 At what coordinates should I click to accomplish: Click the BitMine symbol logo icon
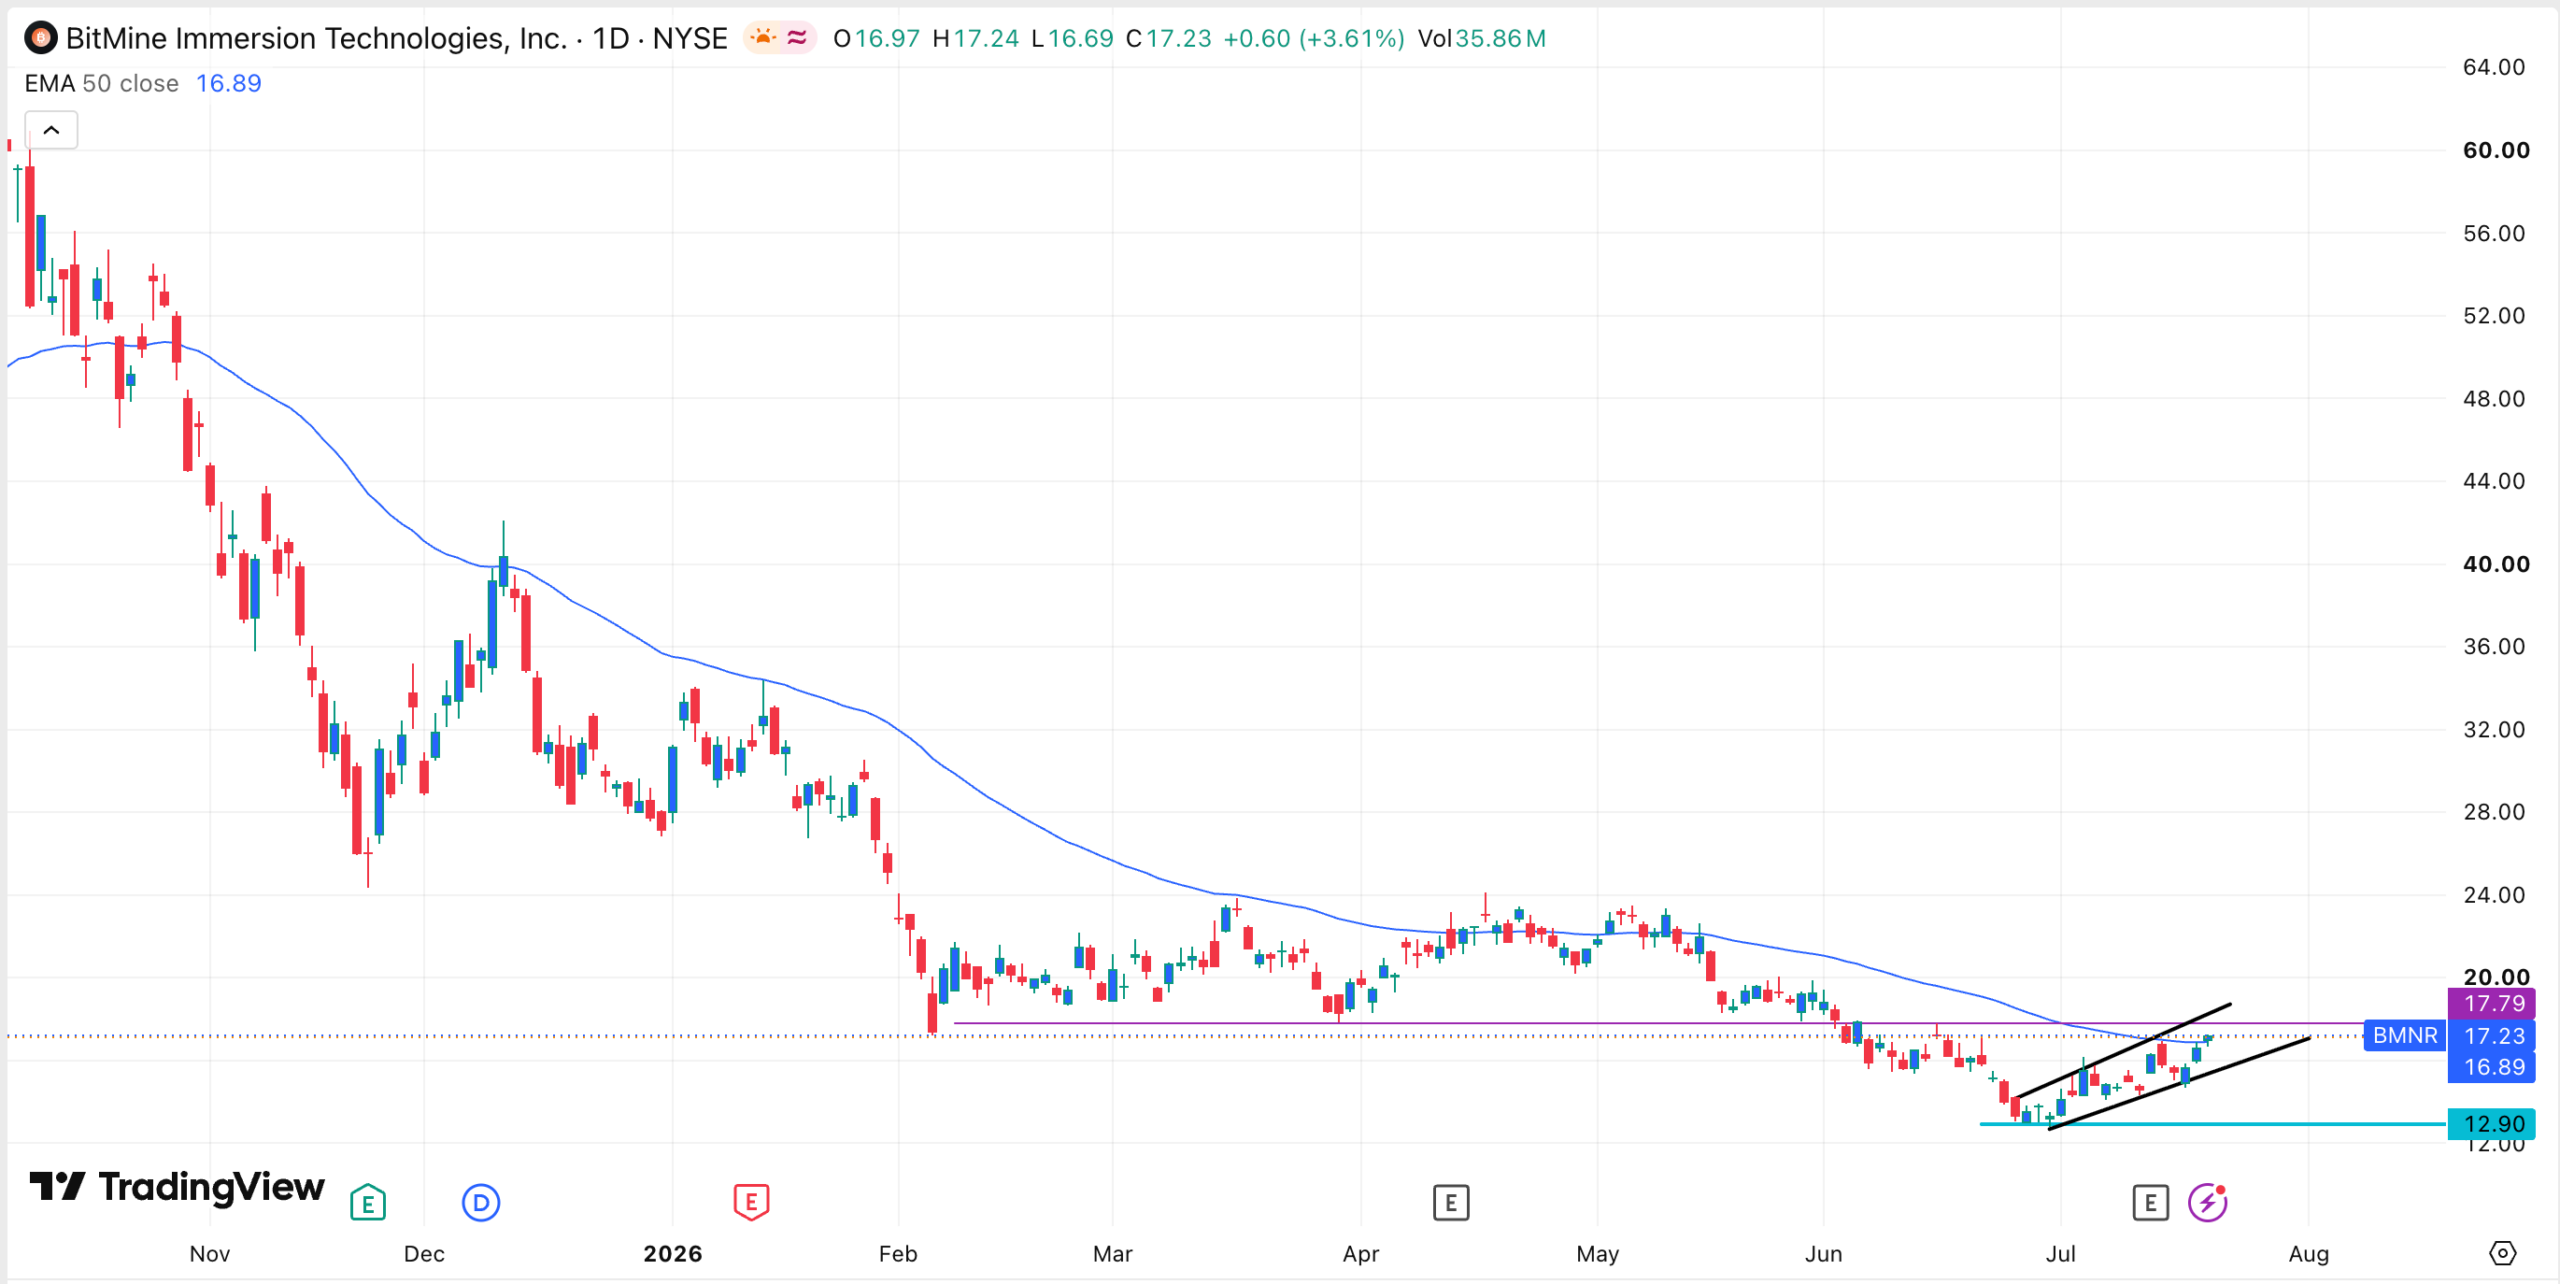click(x=41, y=39)
